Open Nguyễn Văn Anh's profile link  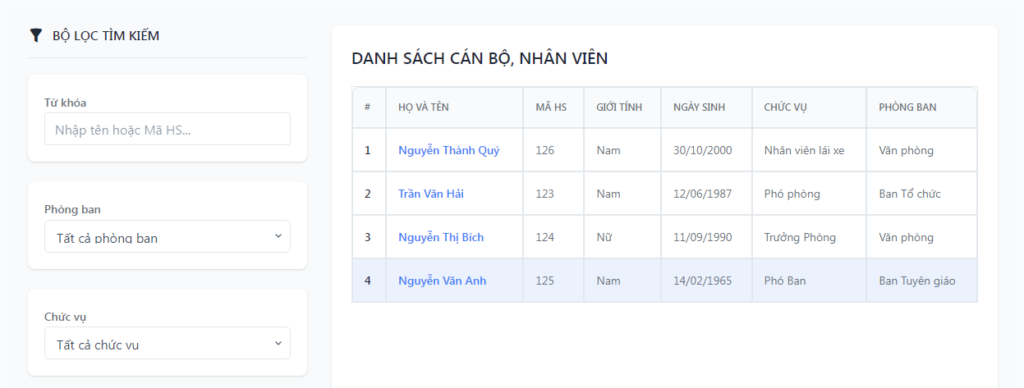click(x=442, y=281)
